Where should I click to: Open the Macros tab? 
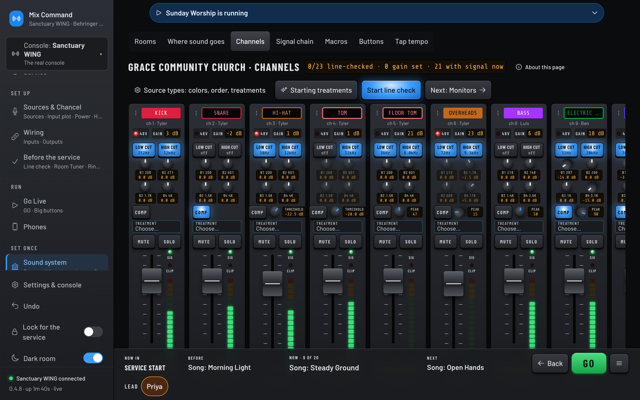coord(336,41)
